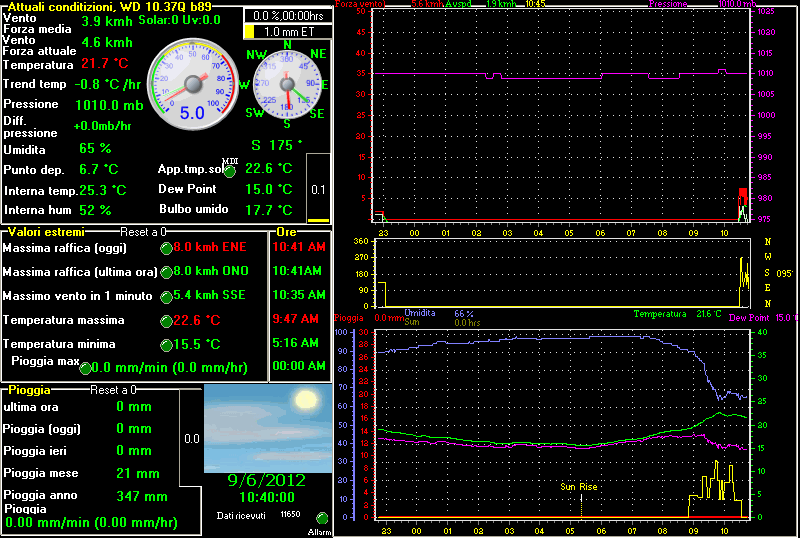The image size is (800, 538).
Task: Click the green indicator next to Pioggia max
Action: click(86, 368)
